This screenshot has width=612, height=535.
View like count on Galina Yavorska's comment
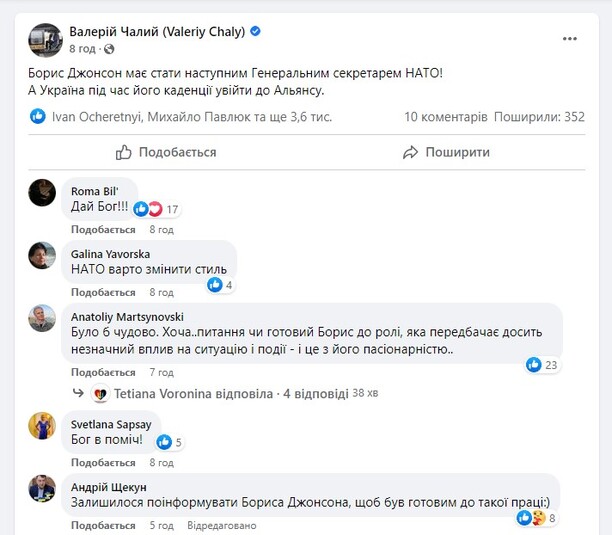pos(220,285)
